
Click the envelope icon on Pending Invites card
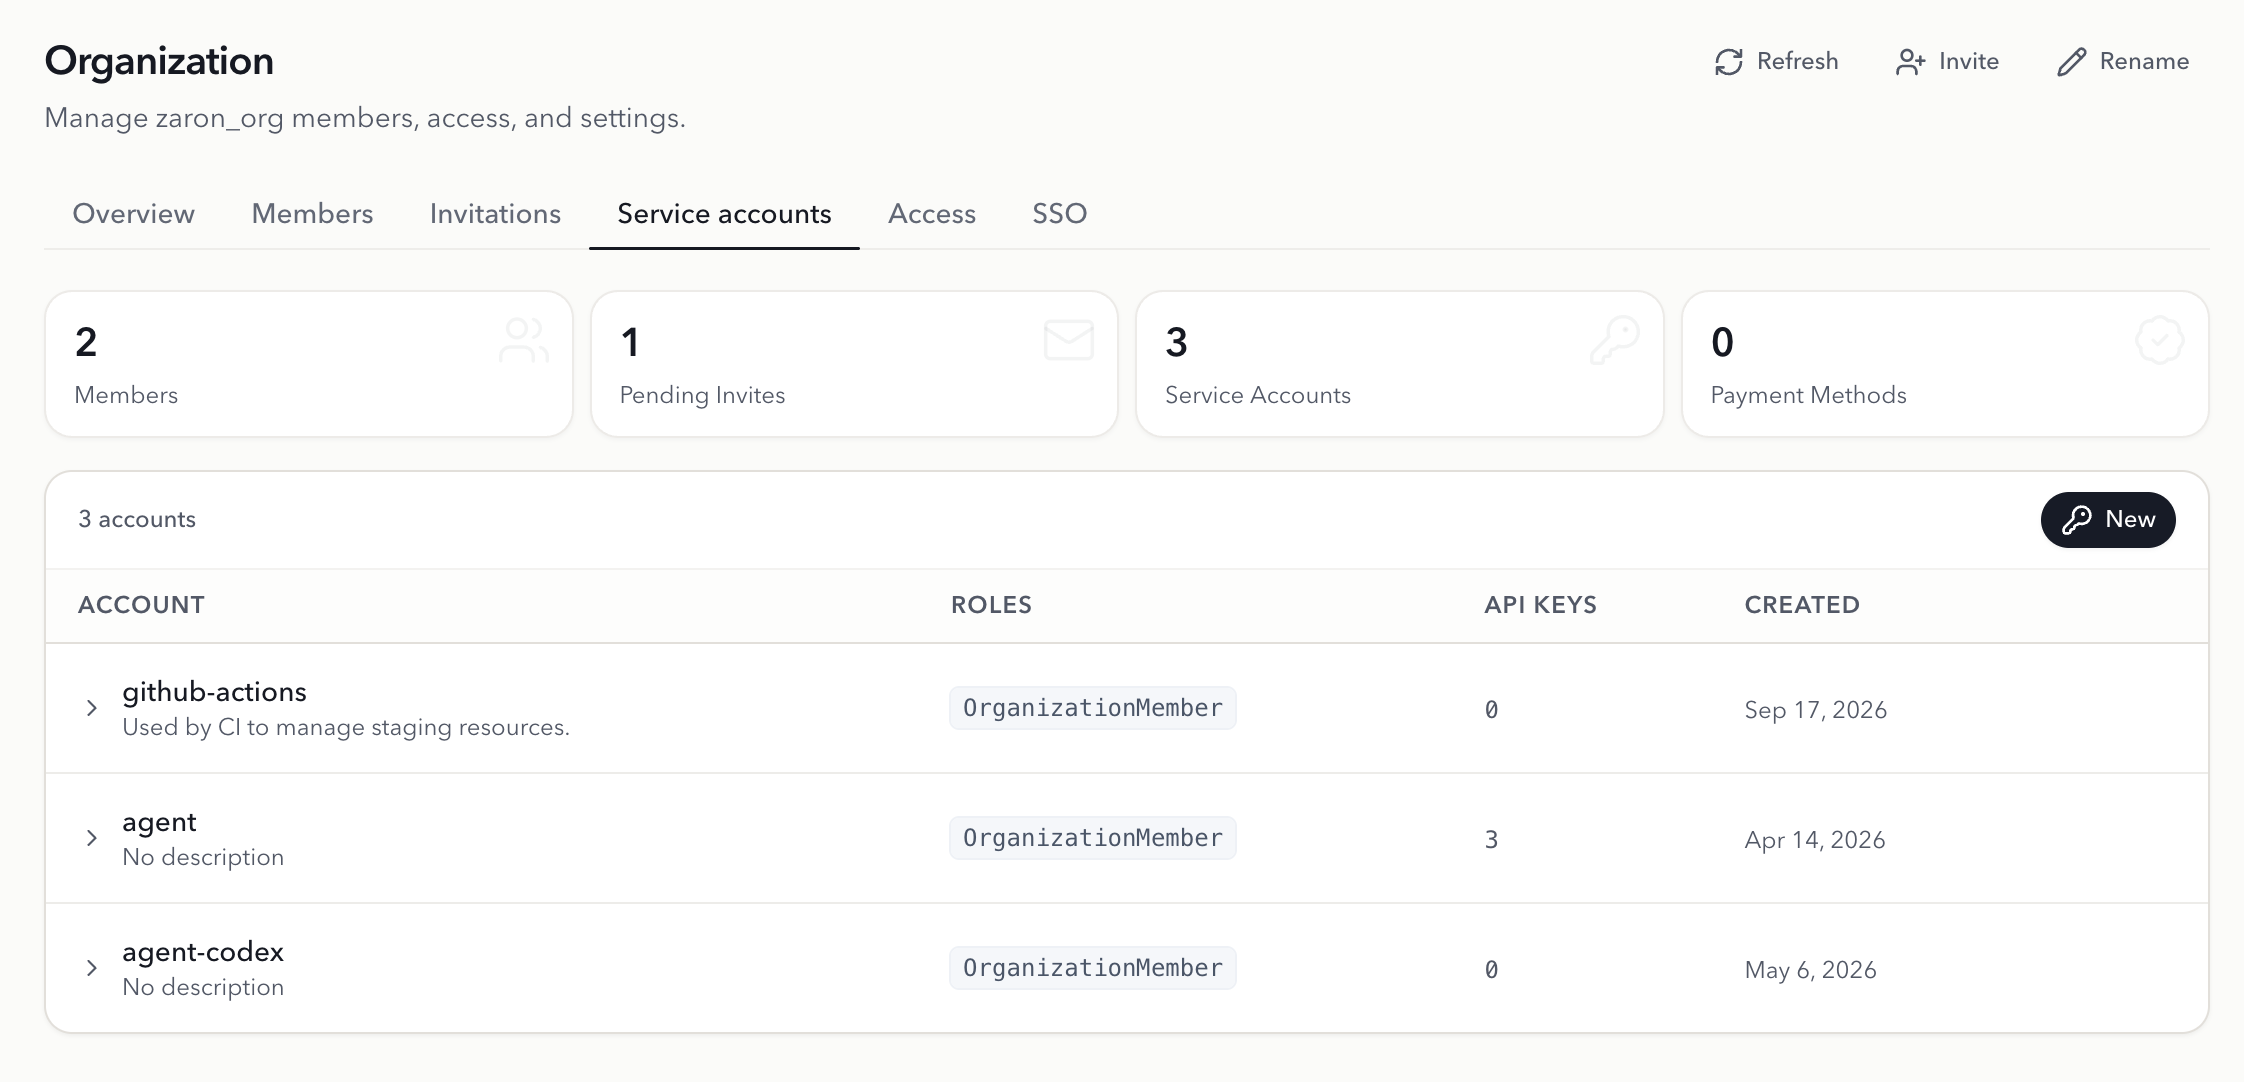(1069, 340)
